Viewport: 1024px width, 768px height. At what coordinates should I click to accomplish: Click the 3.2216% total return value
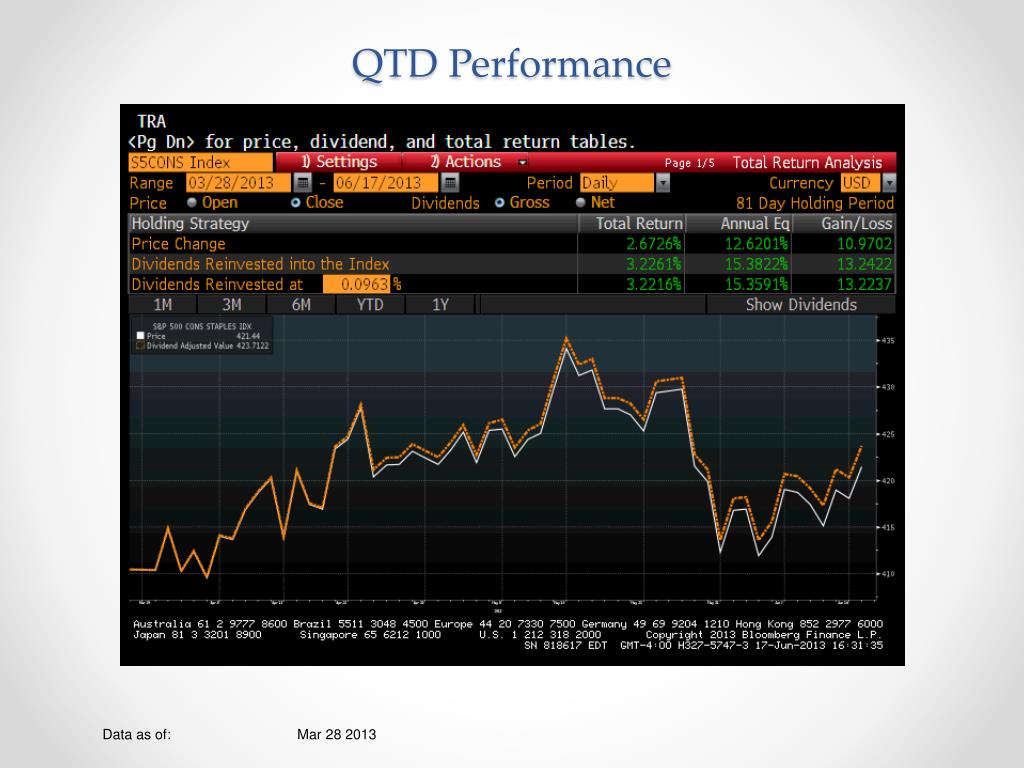click(654, 284)
